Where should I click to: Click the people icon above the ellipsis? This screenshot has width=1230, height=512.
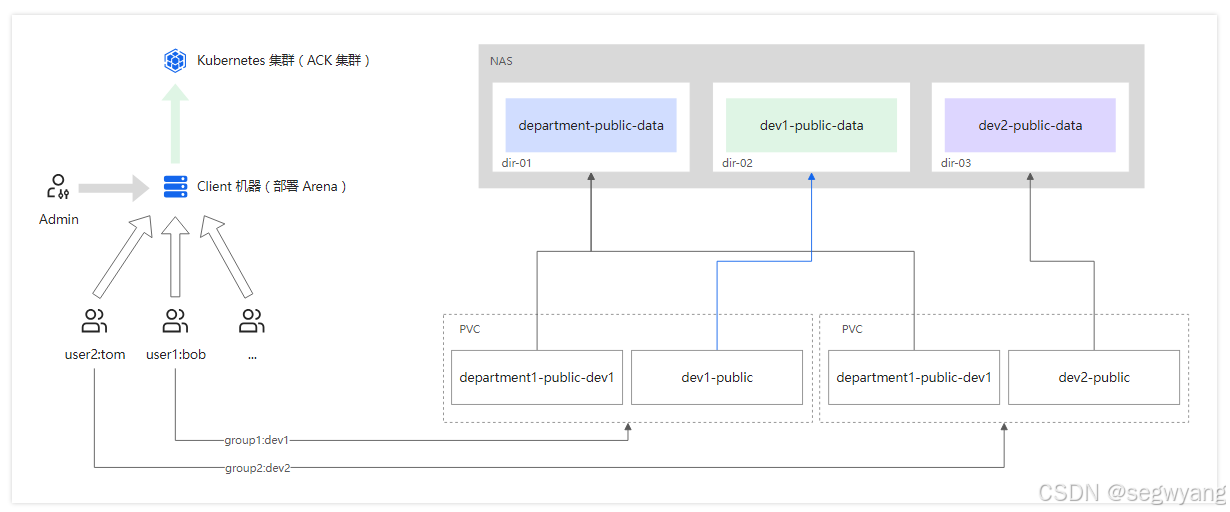(x=252, y=321)
